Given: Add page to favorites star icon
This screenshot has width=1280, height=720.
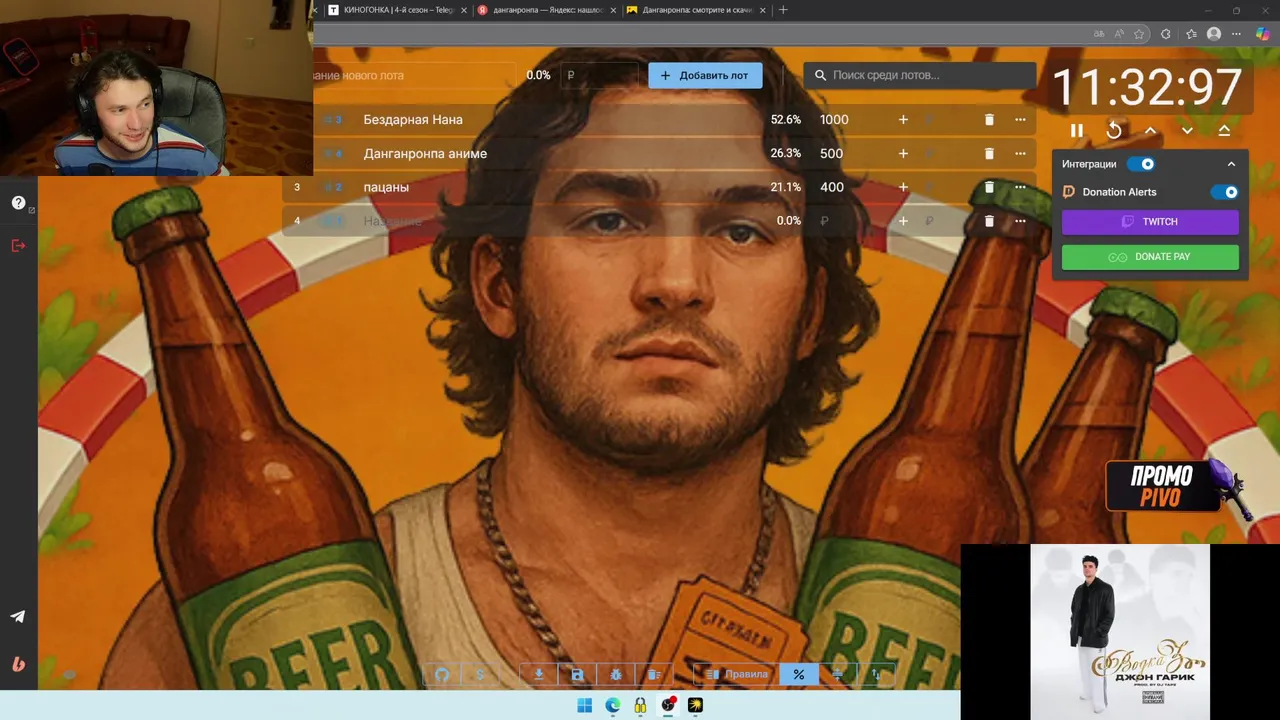Looking at the screenshot, I should pos(1139,34).
